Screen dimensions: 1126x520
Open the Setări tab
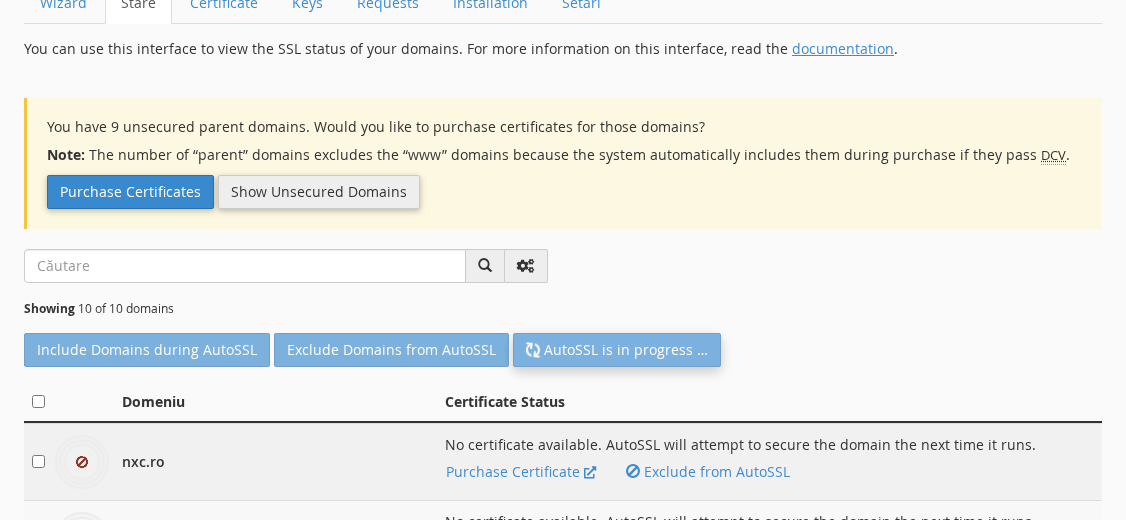tap(581, 4)
